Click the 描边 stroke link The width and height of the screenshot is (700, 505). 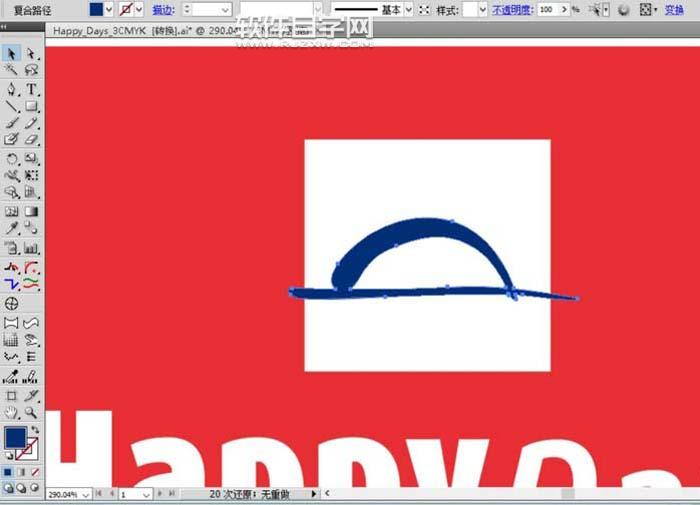click(x=163, y=10)
